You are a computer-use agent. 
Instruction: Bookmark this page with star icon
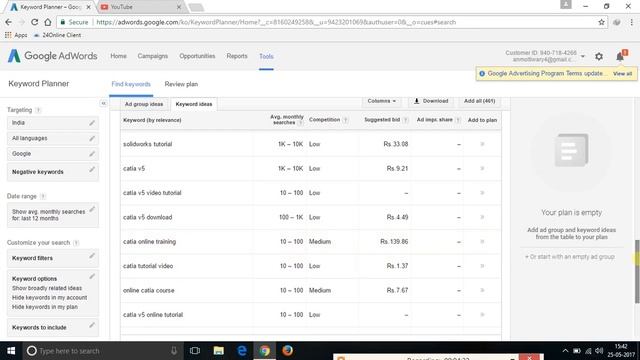point(601,22)
